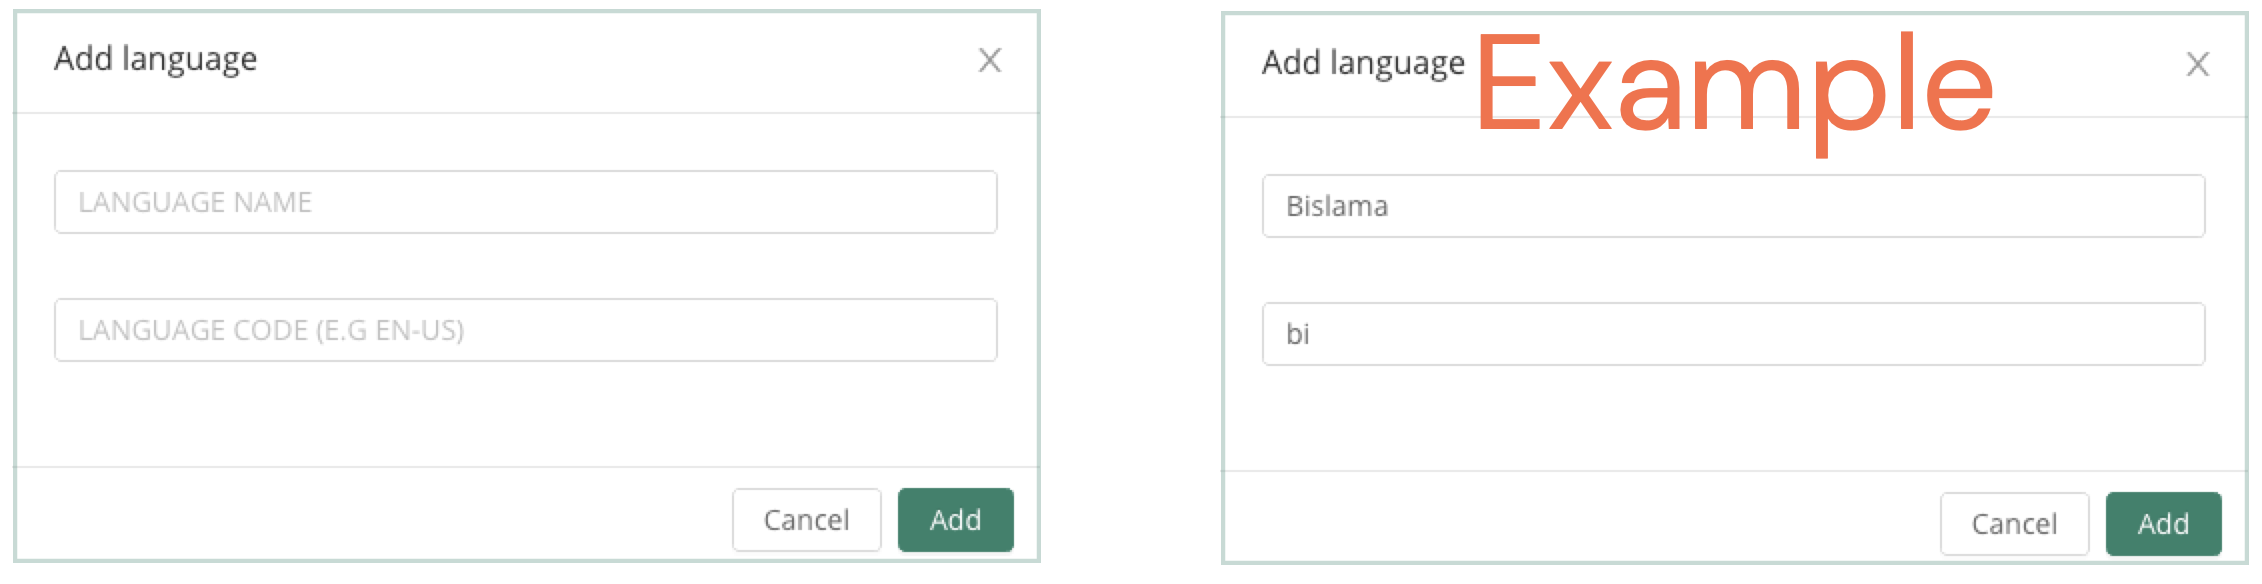Cancel the Bislama example dialog

click(2014, 523)
